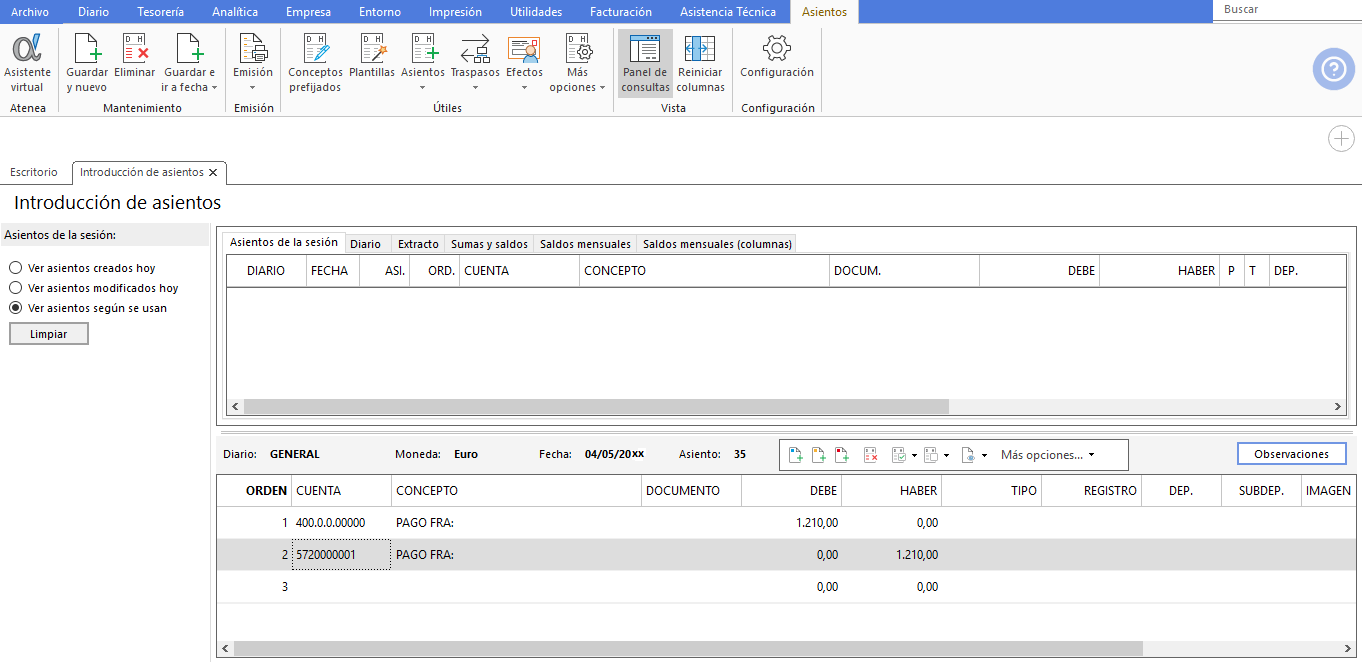
Task: Click the delete line icon with the red X
Action: (871, 455)
